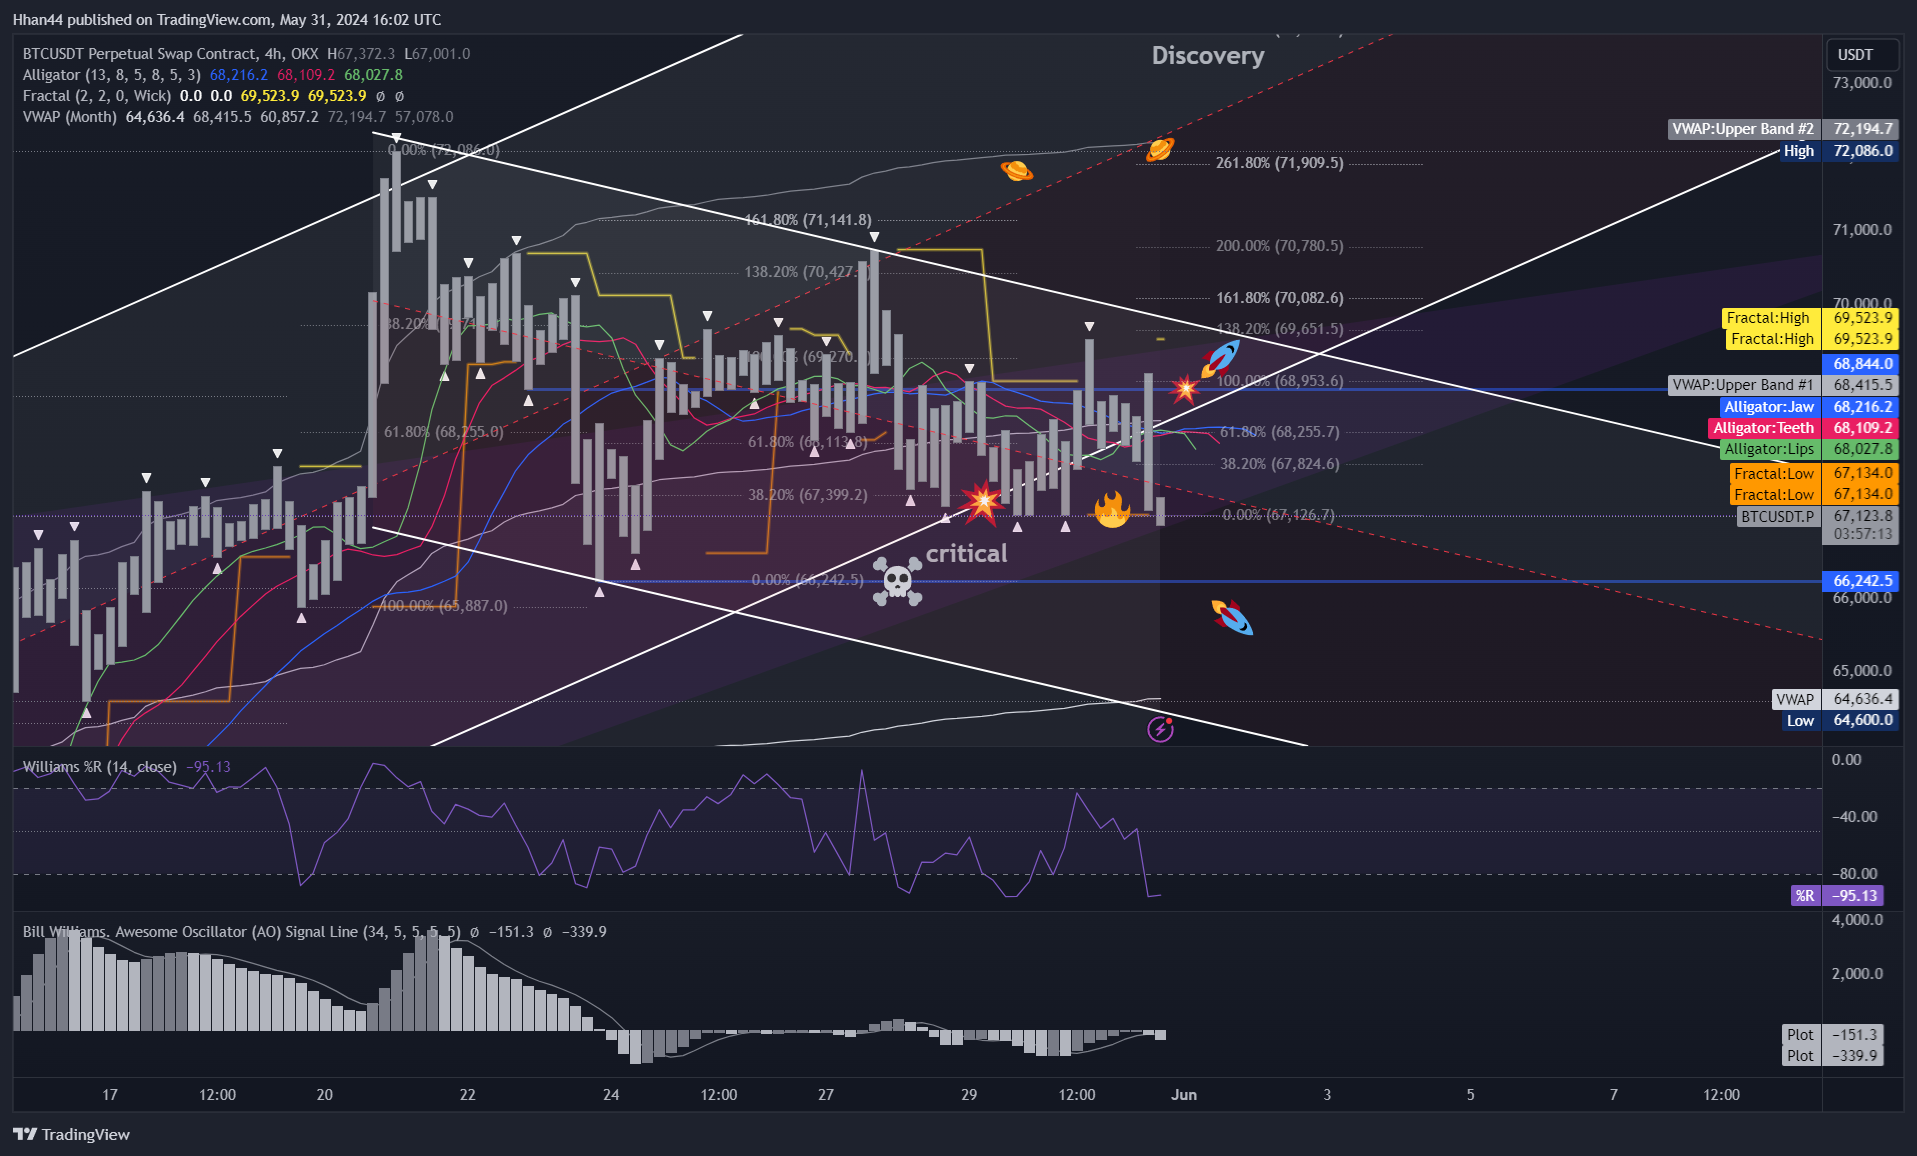Click the Low 64,600.0 price label
Viewport: 1917px width, 1156px height.
tap(1840, 720)
